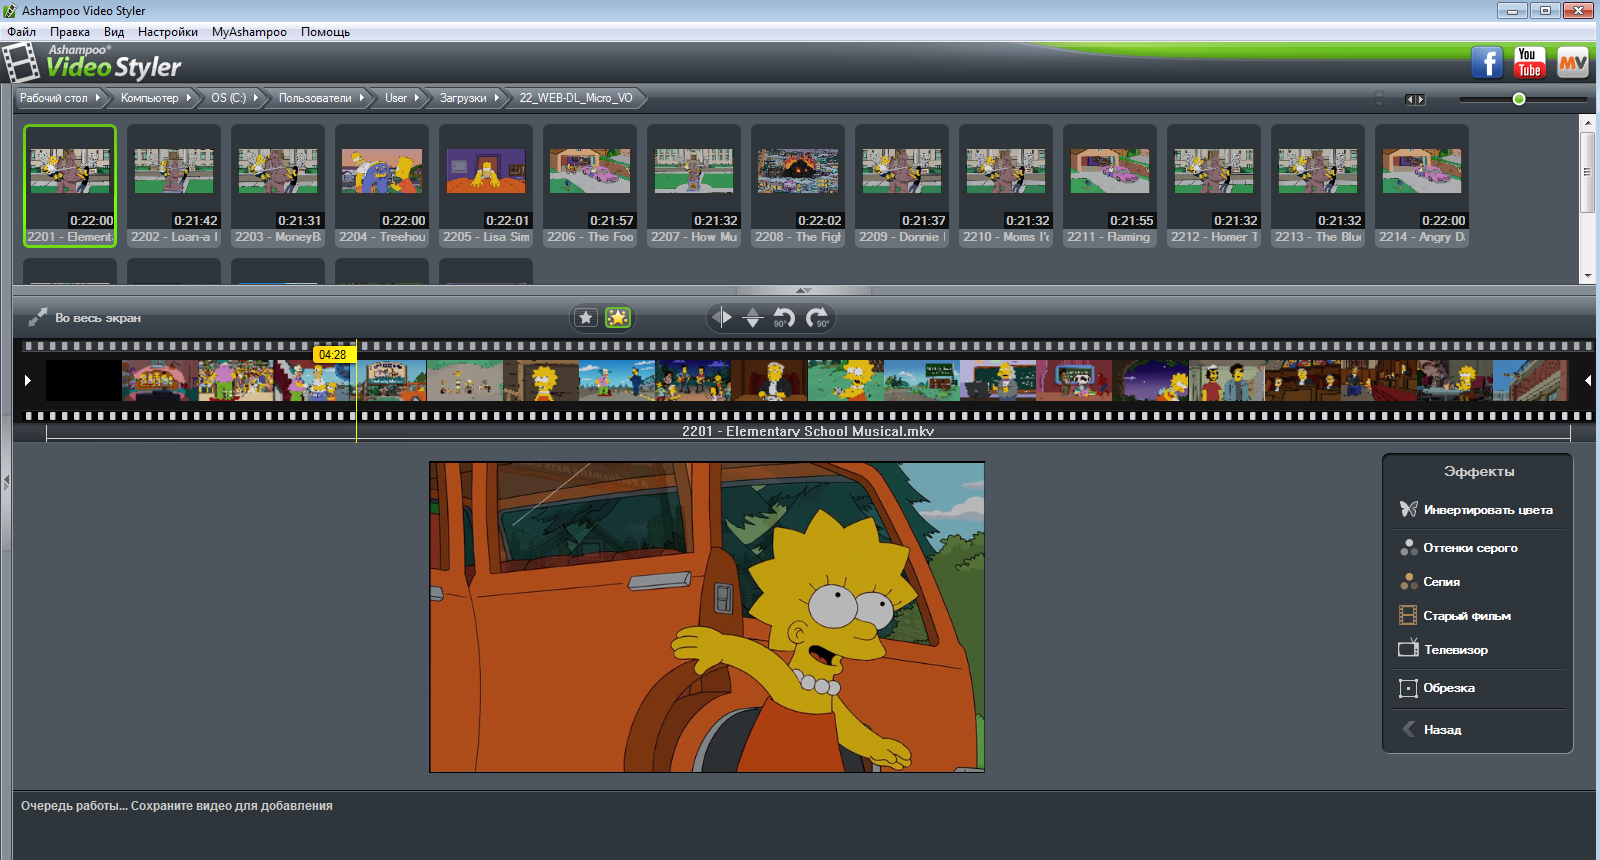Screen dimensions: 1600x860
Task: Navigate to the 22_WEB-DL_Micro_VO folder breadcrumb
Action: (x=576, y=98)
